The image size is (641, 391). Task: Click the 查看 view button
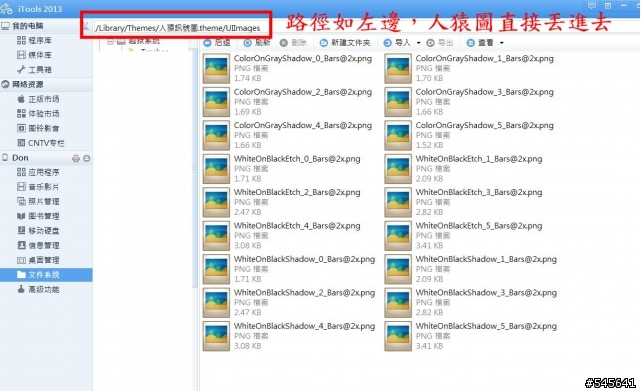(x=480, y=43)
